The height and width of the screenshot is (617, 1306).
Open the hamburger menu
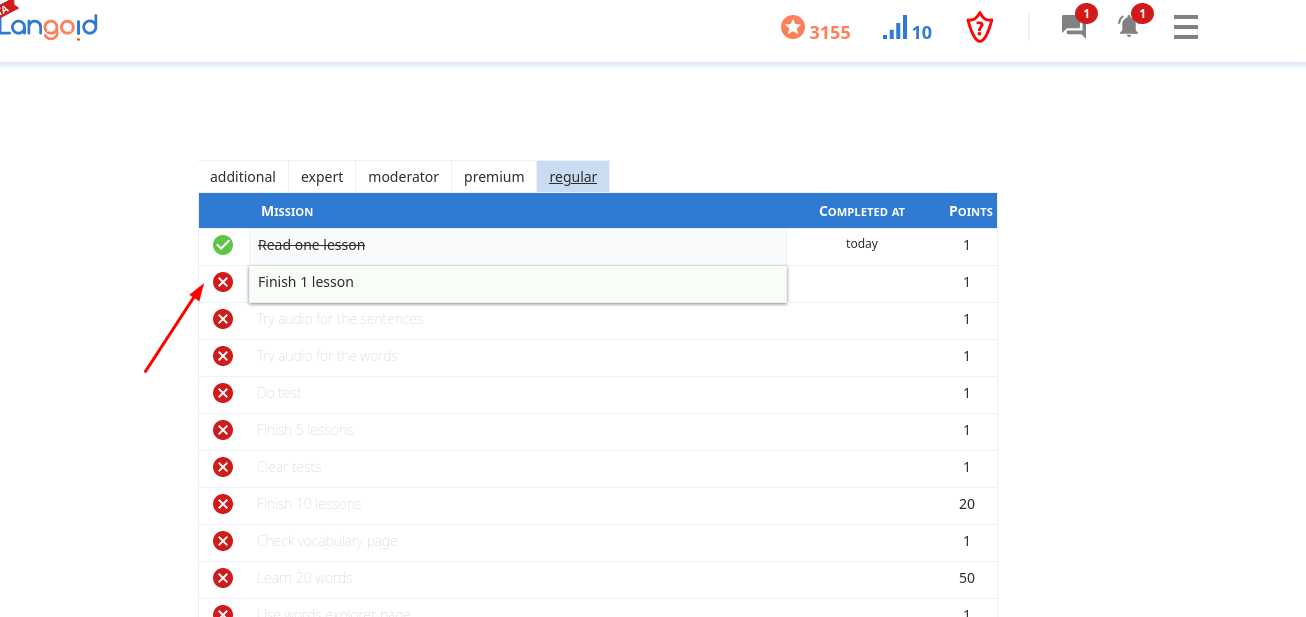pyautogui.click(x=1186, y=27)
